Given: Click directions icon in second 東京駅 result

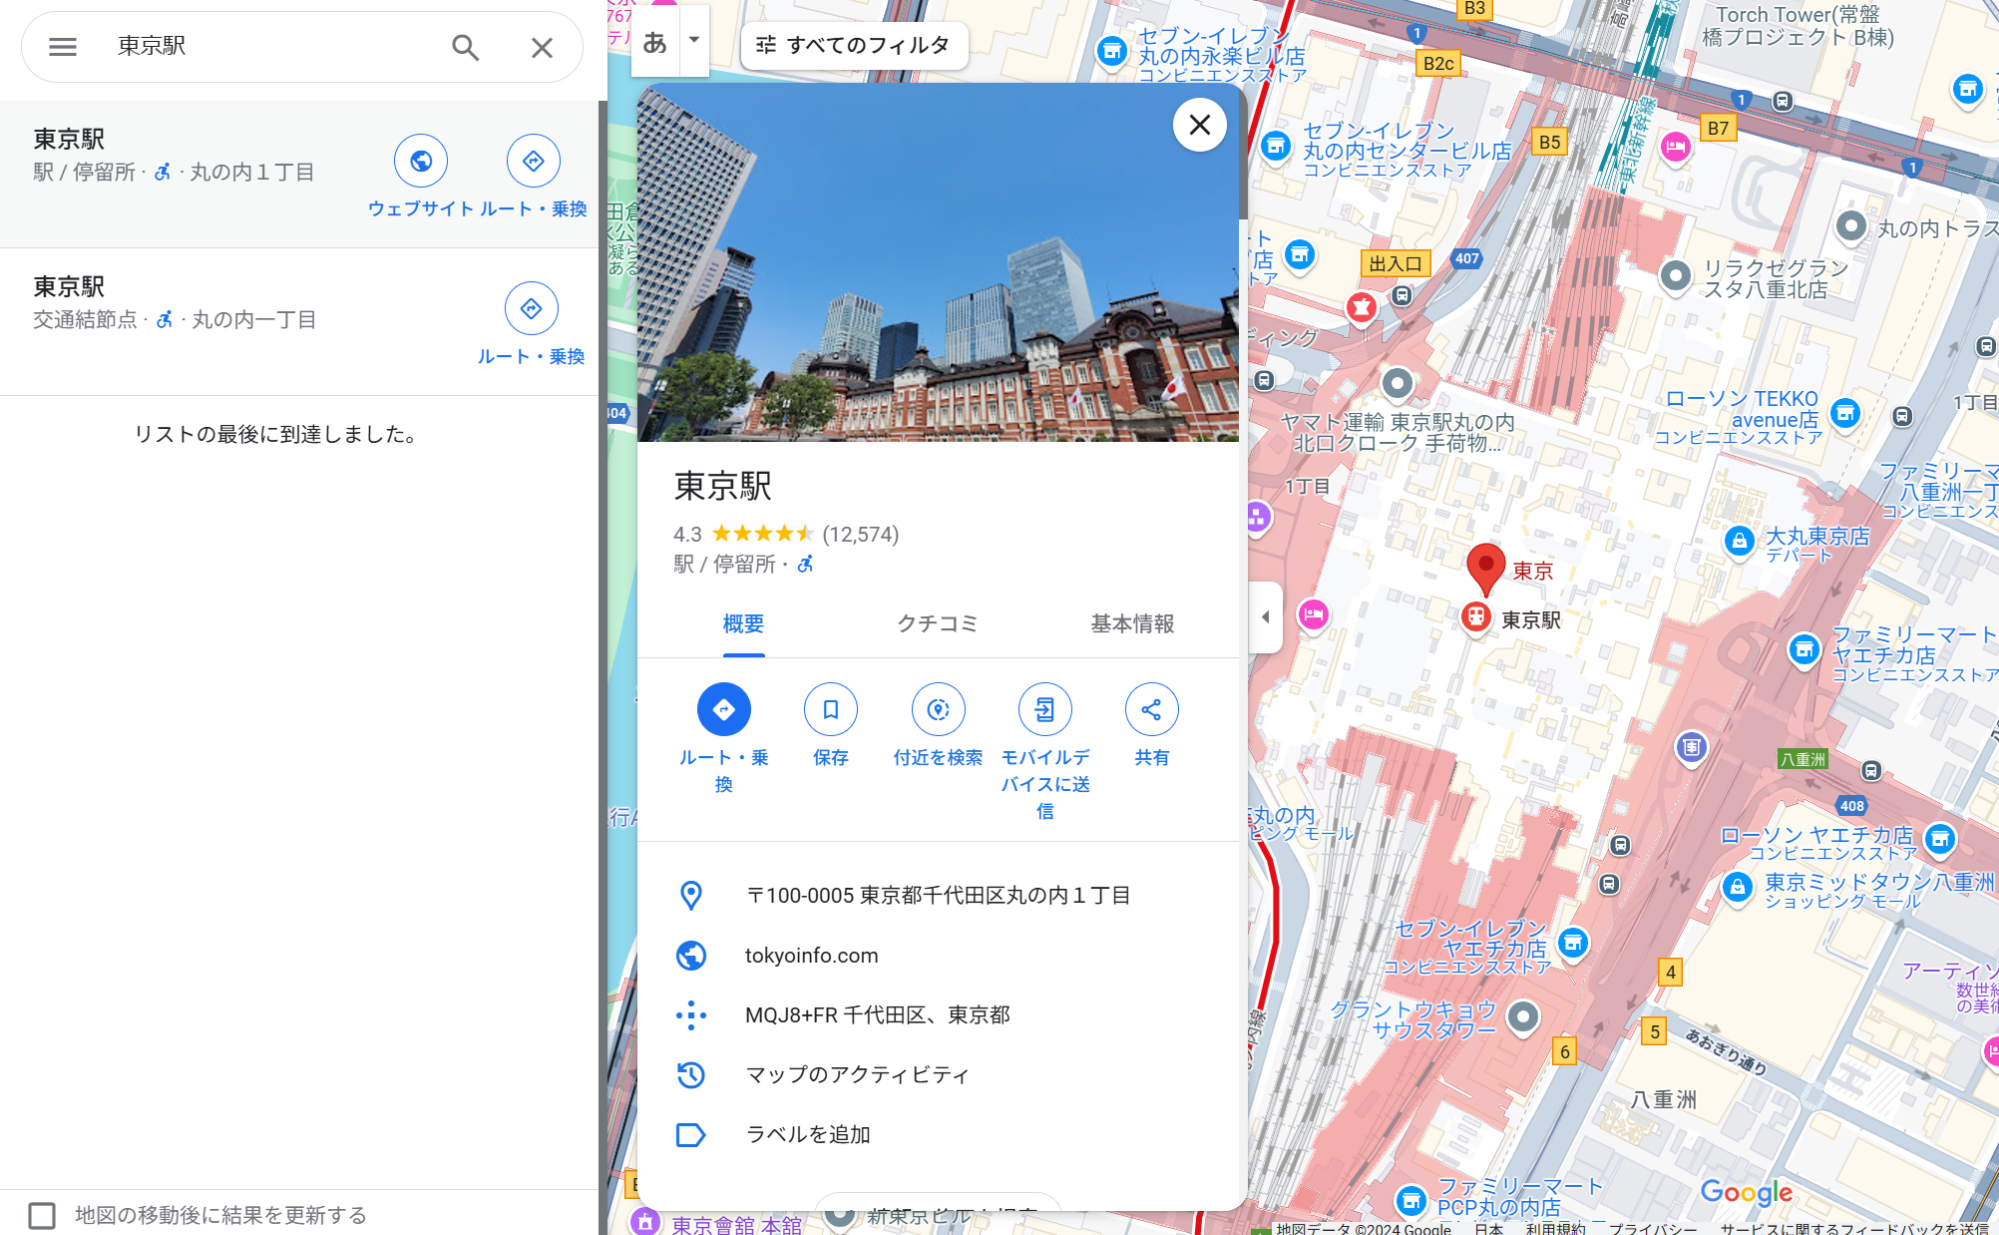Looking at the screenshot, I should [x=531, y=308].
